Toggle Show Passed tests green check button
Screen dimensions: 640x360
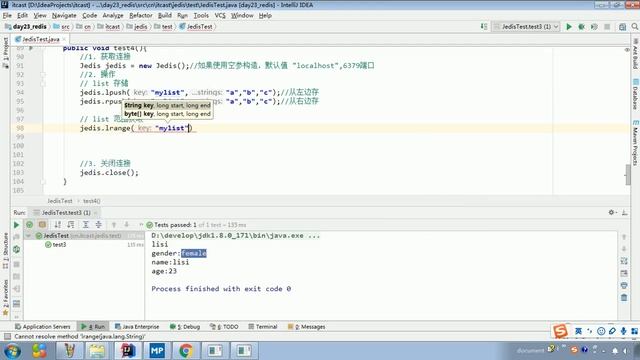29,224
